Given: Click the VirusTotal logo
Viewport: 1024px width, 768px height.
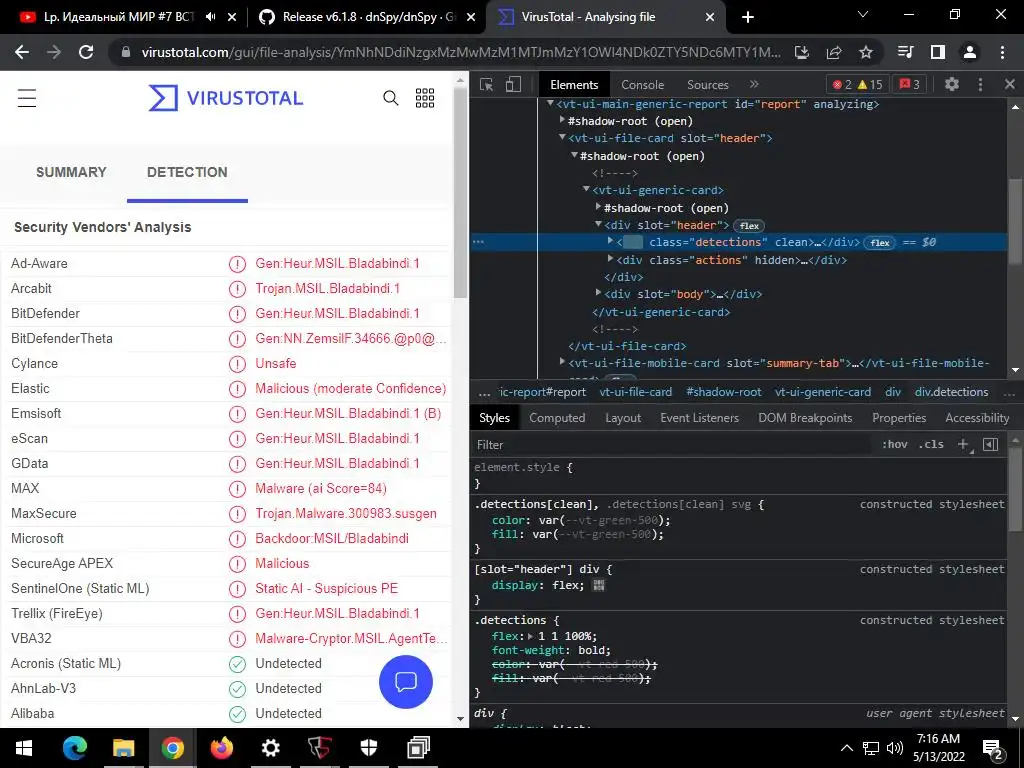Looking at the screenshot, I should 226,98.
